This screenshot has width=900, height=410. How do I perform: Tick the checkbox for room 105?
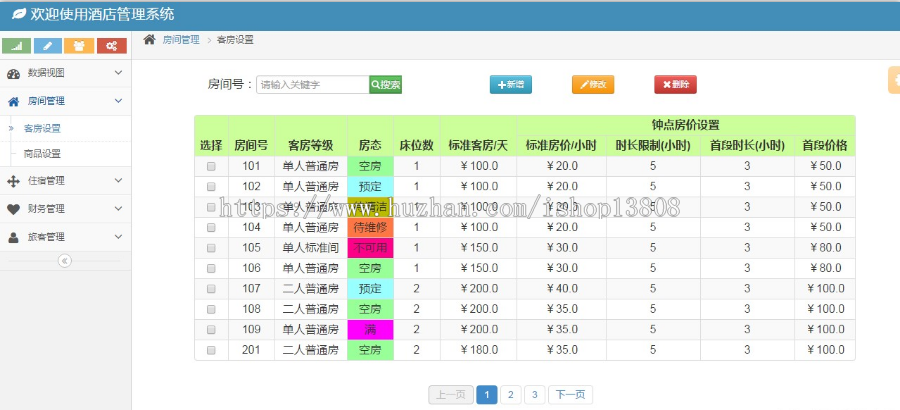(211, 248)
